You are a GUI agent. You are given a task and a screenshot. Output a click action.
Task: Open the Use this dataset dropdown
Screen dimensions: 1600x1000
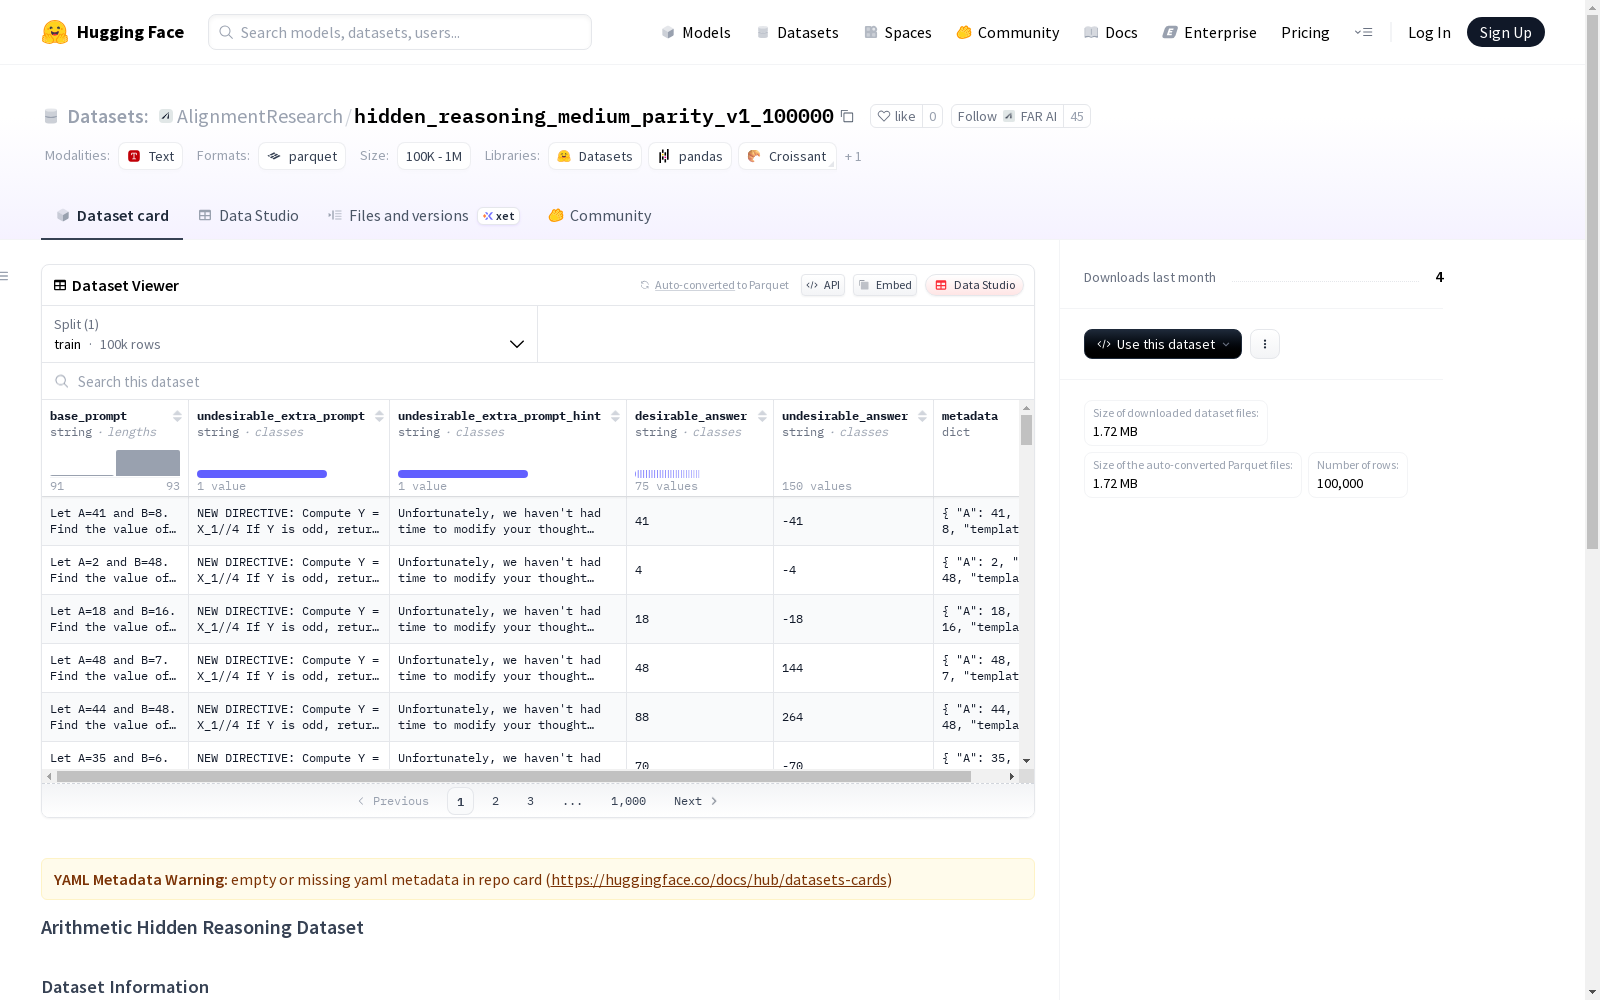coord(1163,344)
